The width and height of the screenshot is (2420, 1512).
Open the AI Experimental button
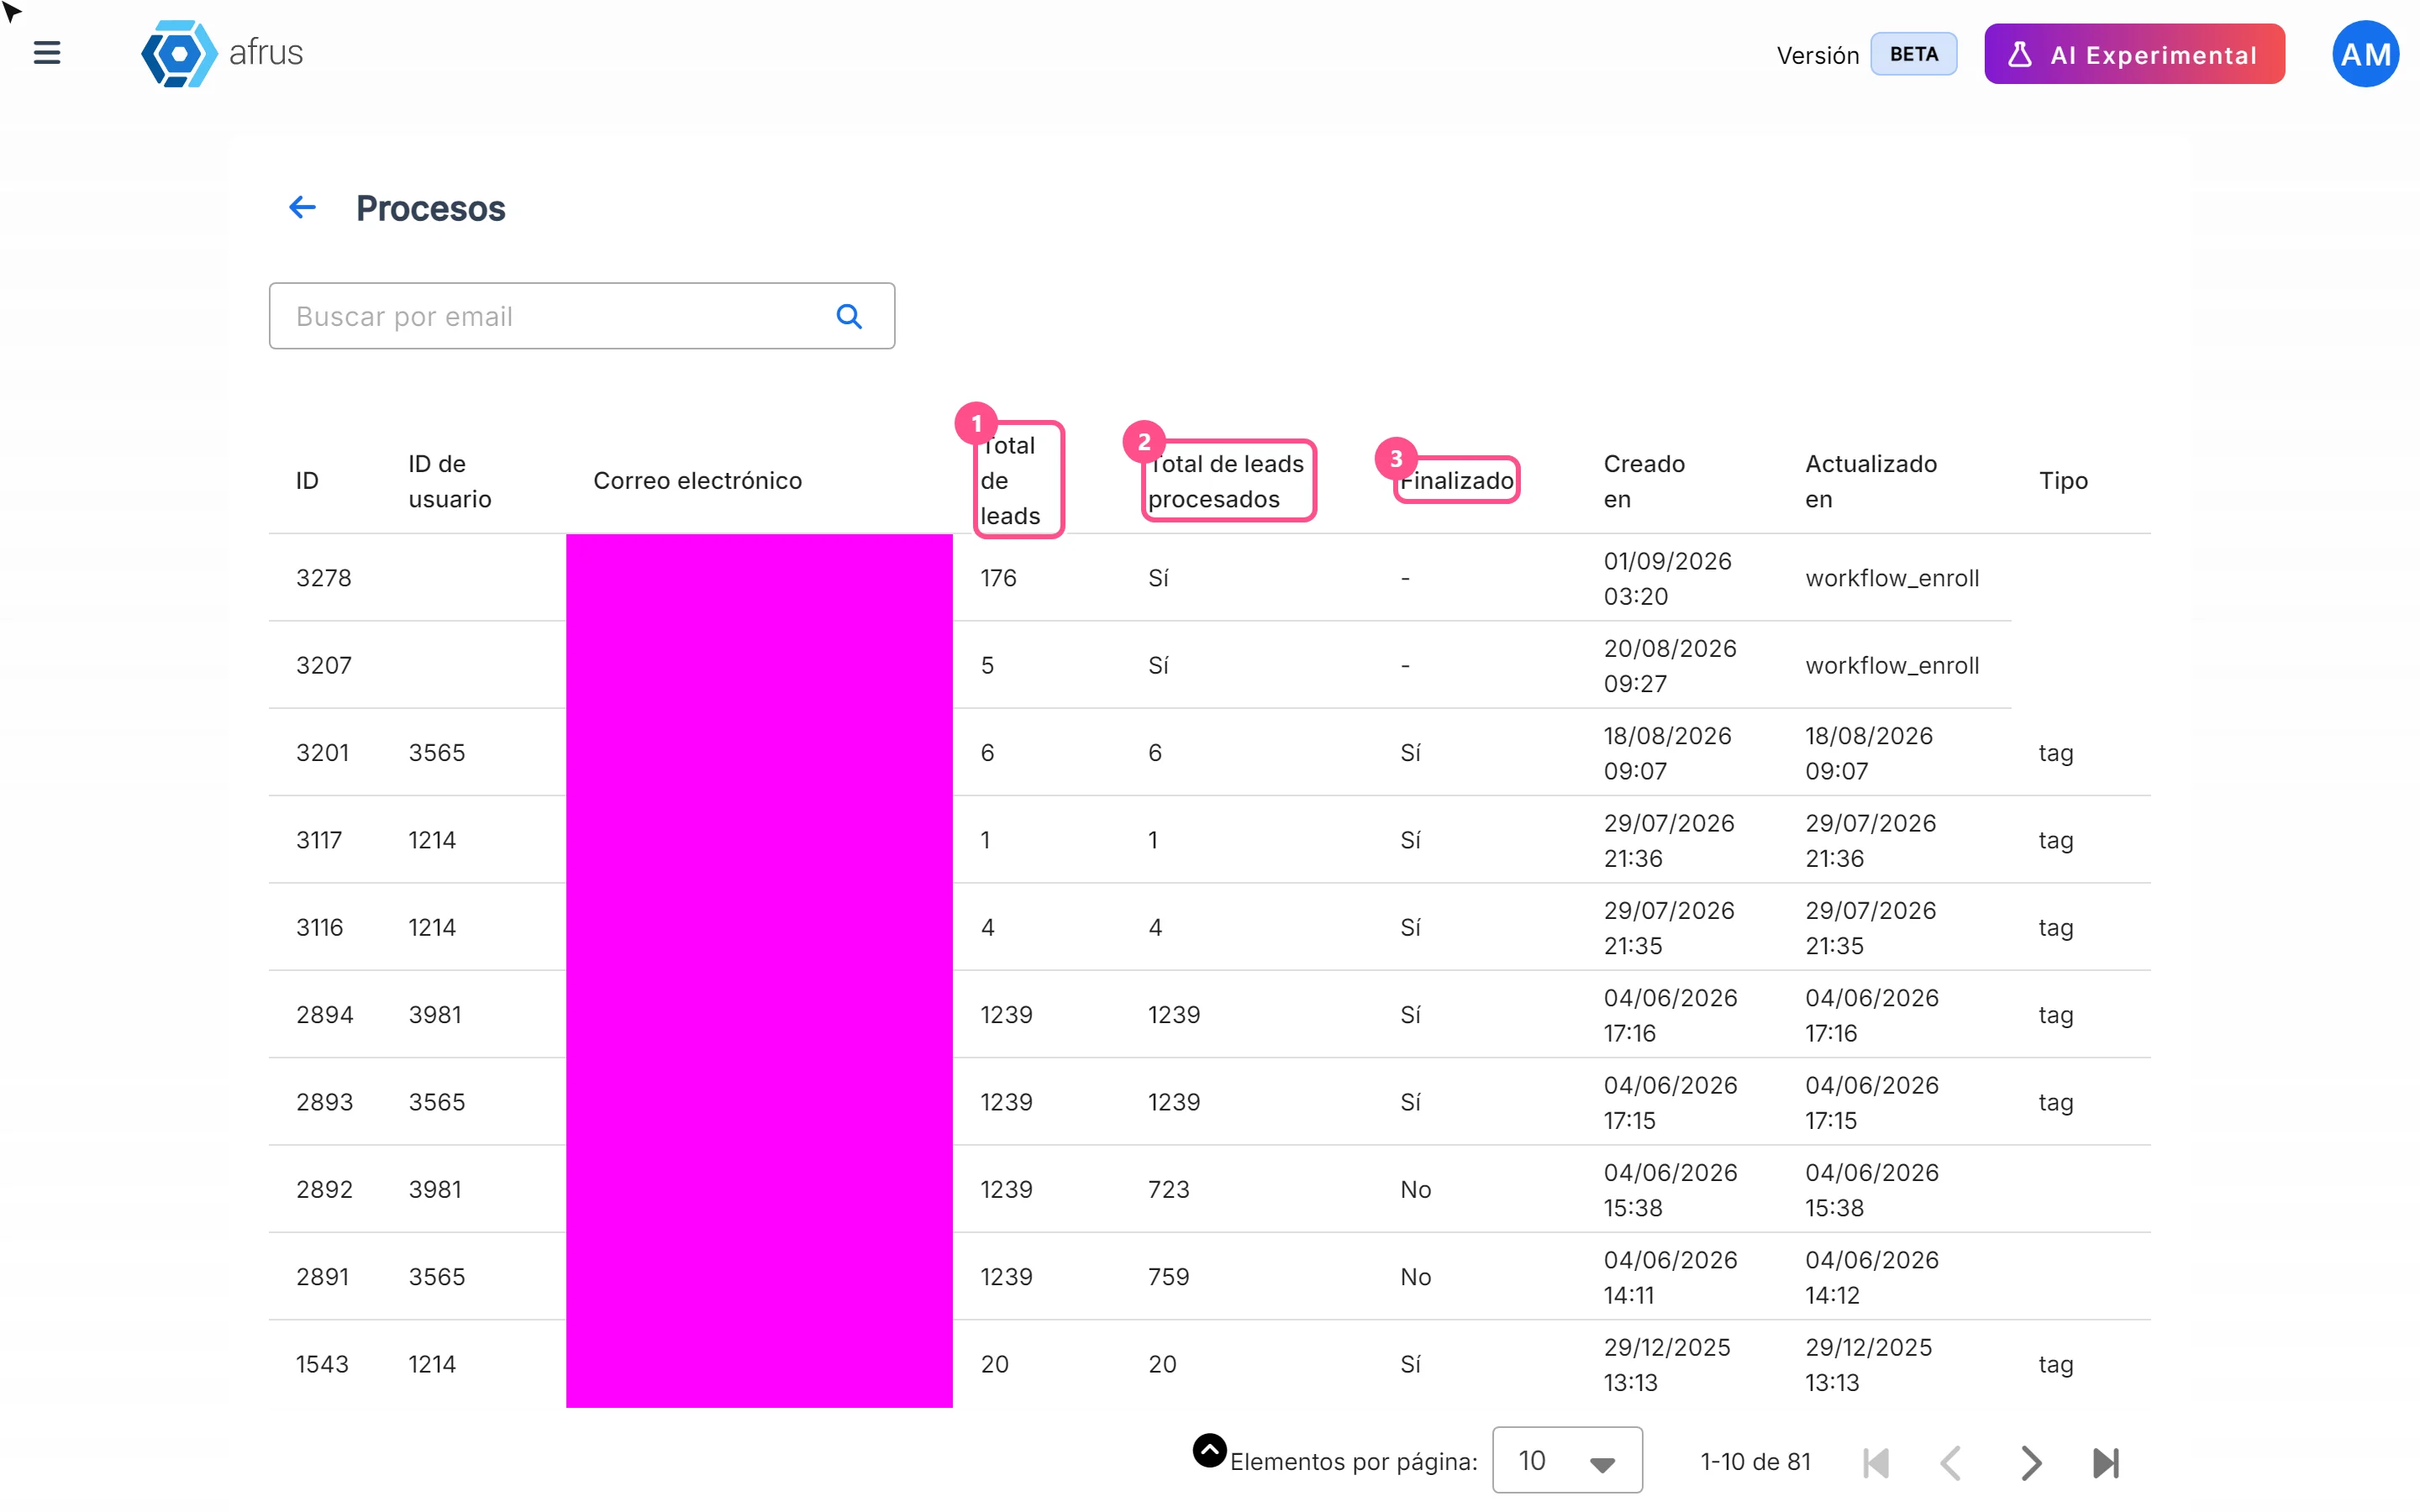pos(2134,54)
